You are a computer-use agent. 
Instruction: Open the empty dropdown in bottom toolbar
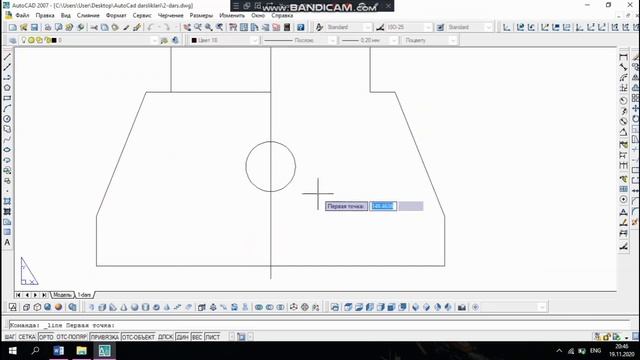[513, 307]
